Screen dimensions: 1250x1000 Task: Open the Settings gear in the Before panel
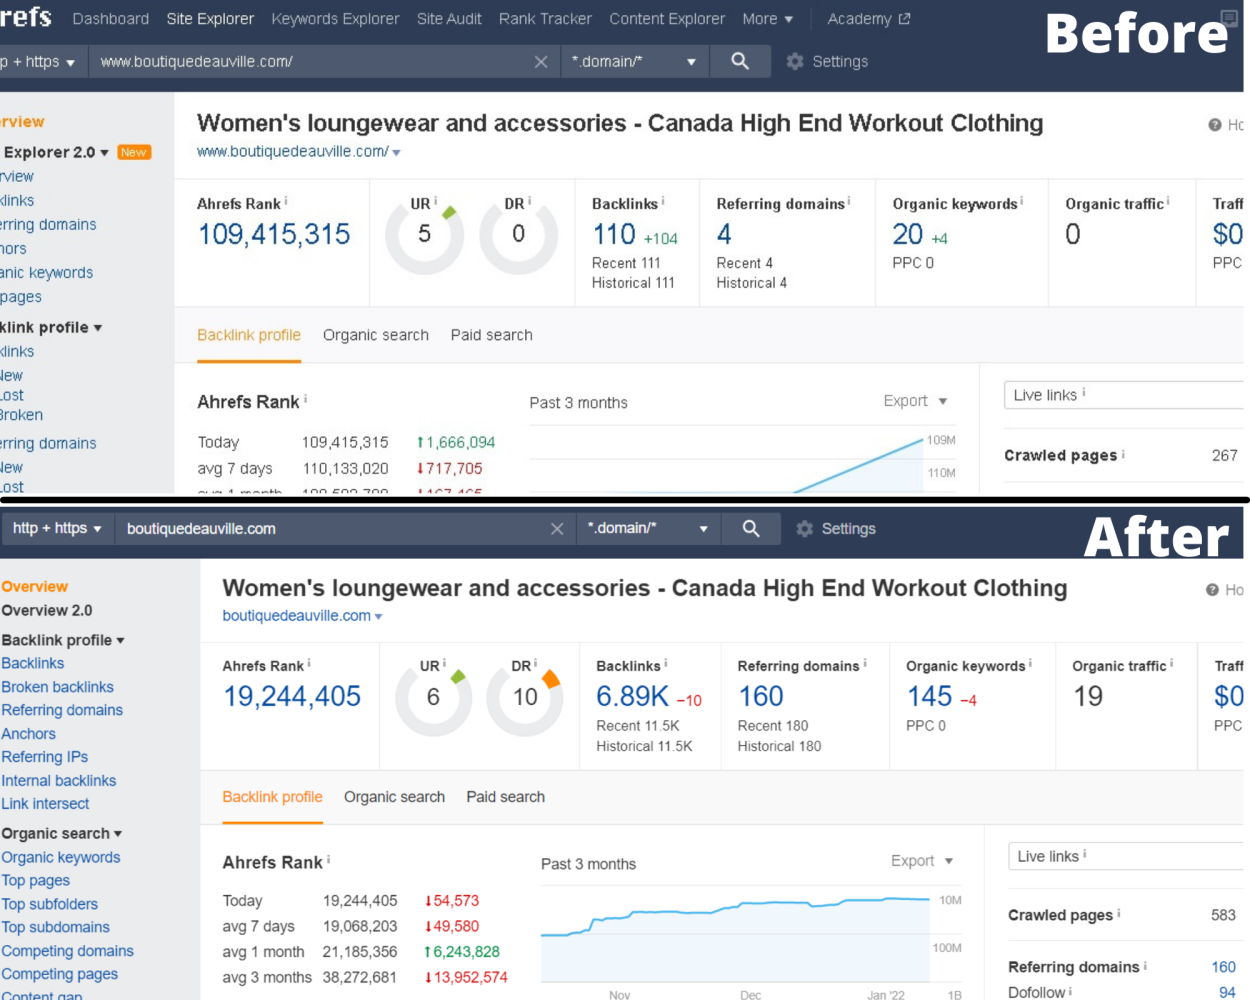(x=795, y=62)
